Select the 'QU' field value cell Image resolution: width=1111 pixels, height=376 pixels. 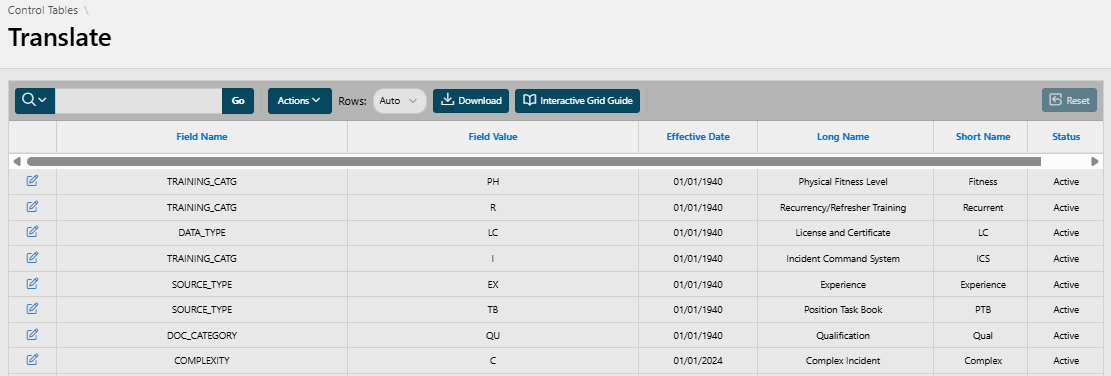click(493, 336)
